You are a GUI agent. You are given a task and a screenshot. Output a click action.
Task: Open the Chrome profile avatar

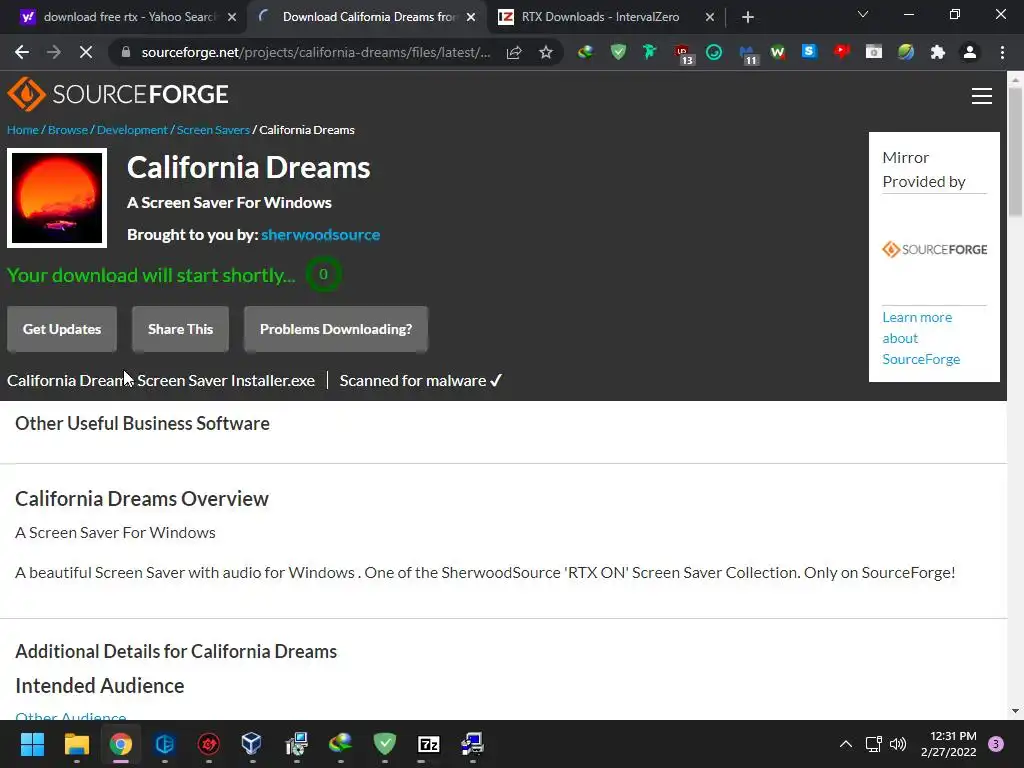coord(970,52)
